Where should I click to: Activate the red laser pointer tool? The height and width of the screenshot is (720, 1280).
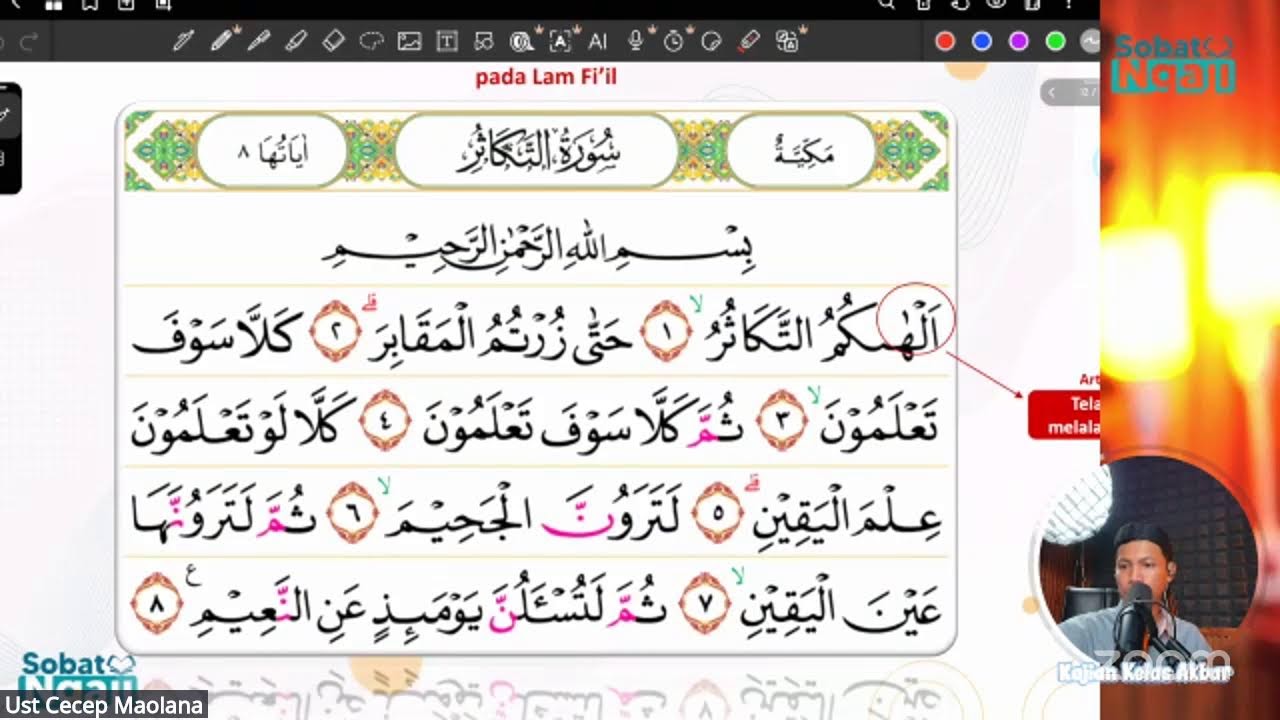748,41
